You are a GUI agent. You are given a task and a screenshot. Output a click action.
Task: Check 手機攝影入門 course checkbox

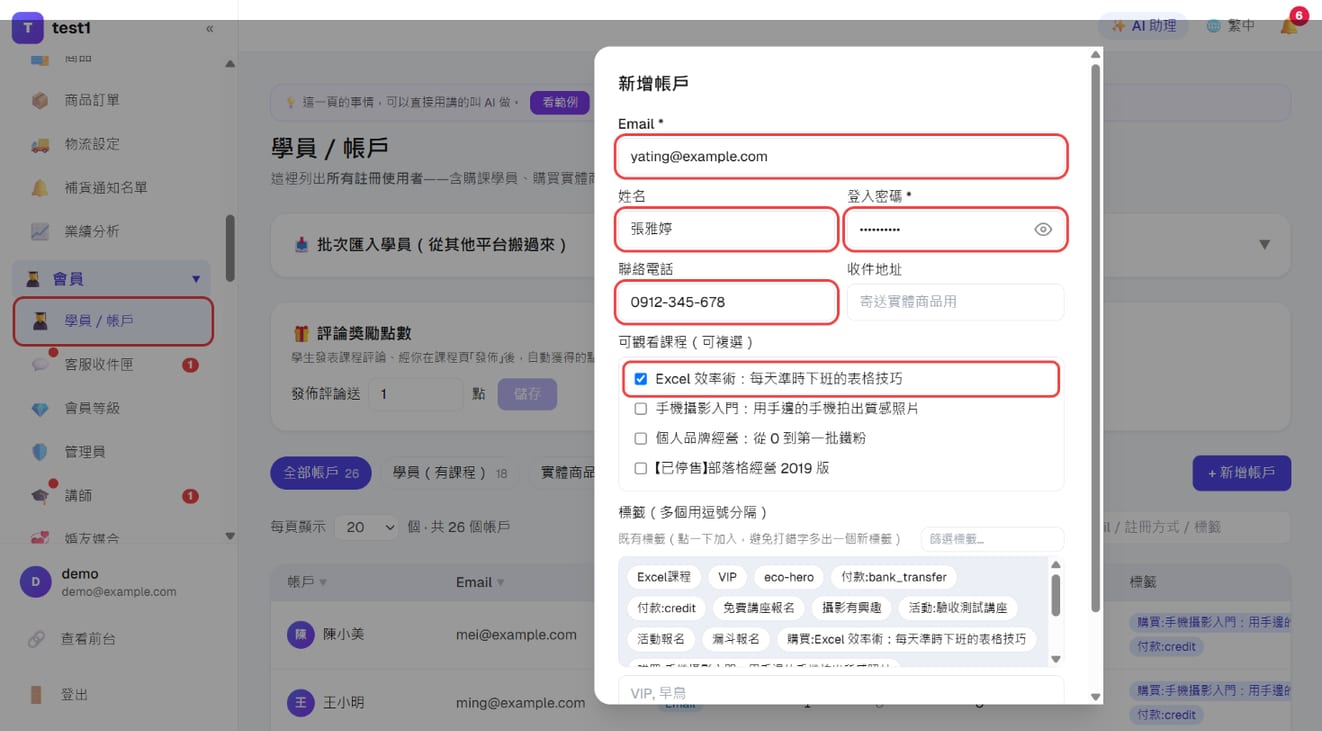pyautogui.click(x=641, y=409)
